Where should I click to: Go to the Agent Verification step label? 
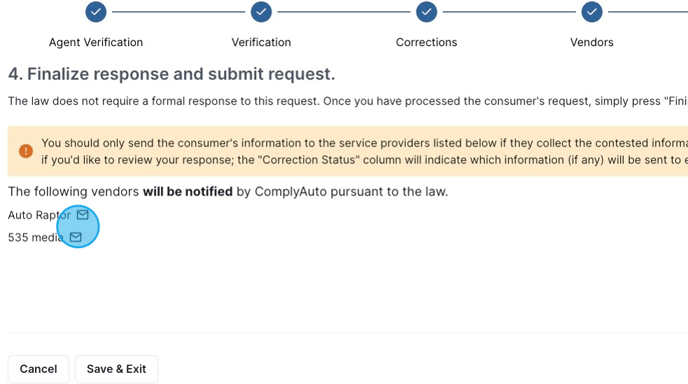[x=96, y=42]
